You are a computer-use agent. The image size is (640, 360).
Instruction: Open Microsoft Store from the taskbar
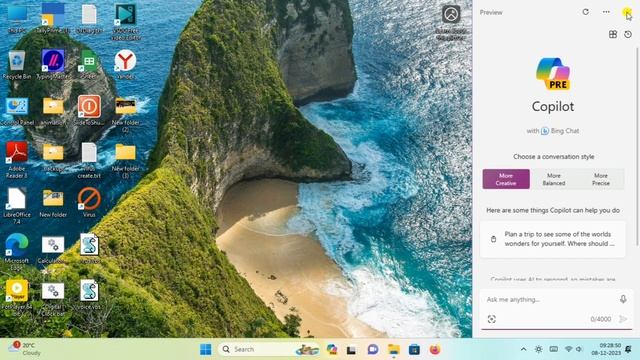click(414, 349)
